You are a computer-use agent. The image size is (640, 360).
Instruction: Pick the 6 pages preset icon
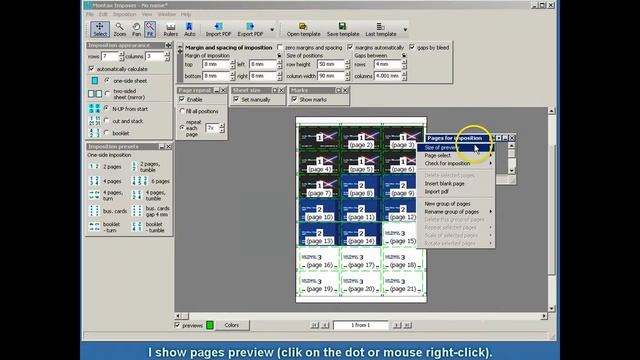[x=139, y=181]
